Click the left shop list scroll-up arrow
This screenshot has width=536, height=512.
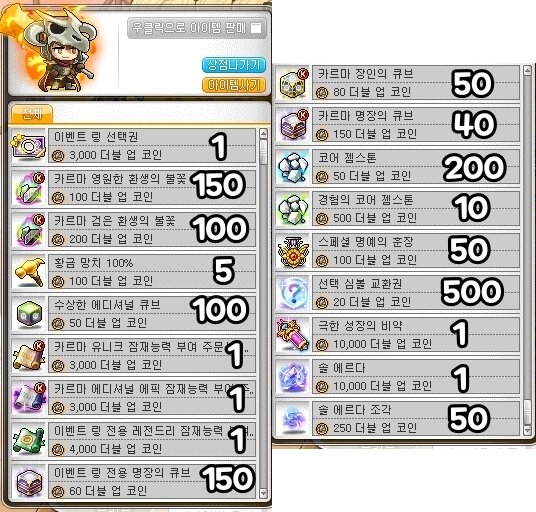(x=263, y=134)
